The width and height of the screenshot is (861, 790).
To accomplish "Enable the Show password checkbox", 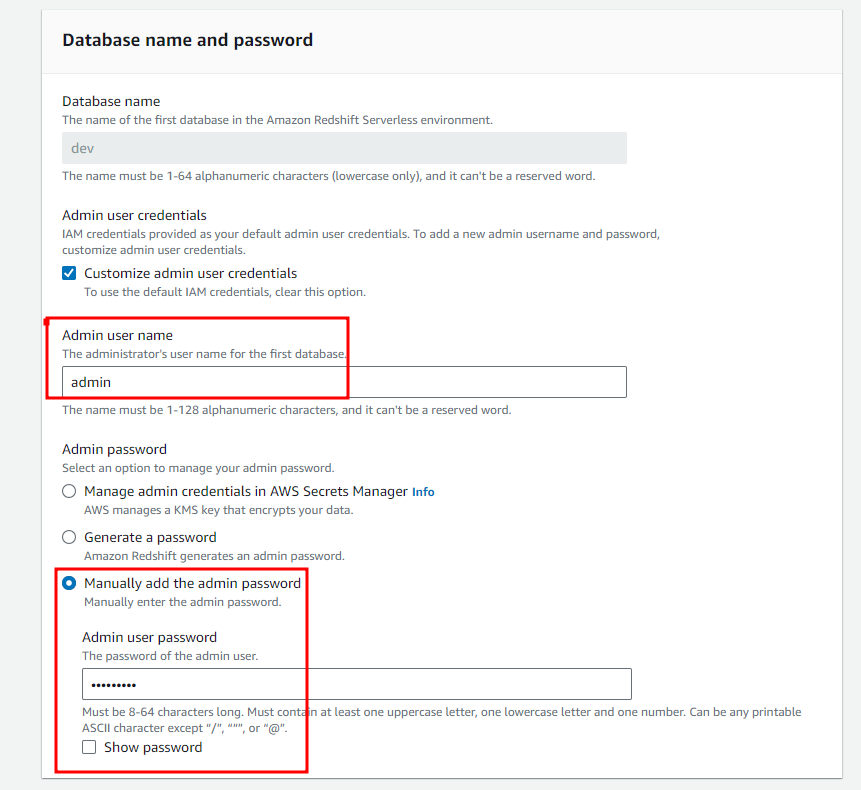I will (89, 747).
